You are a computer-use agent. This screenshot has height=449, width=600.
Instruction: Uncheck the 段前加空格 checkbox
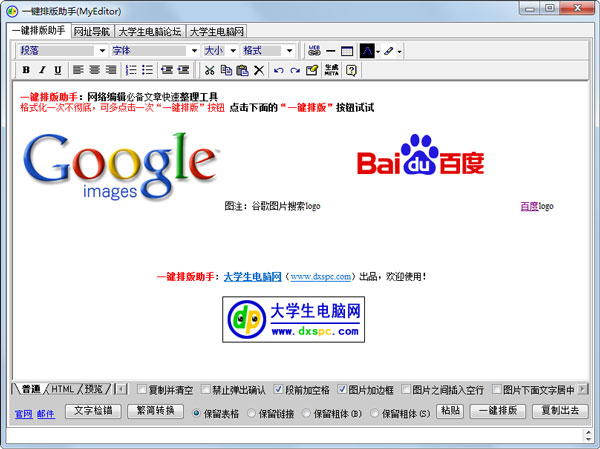tap(278, 390)
